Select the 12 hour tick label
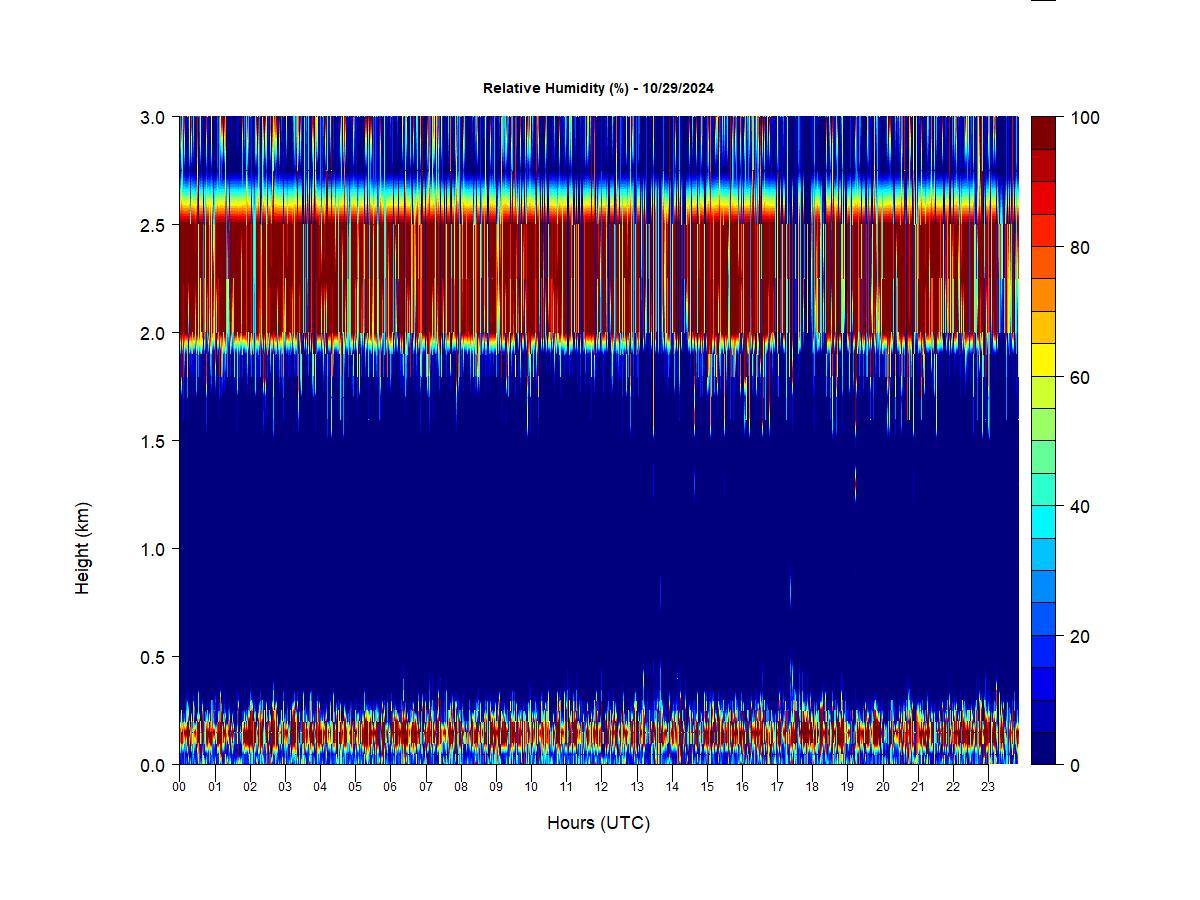This screenshot has width=1200, height=900. (601, 787)
